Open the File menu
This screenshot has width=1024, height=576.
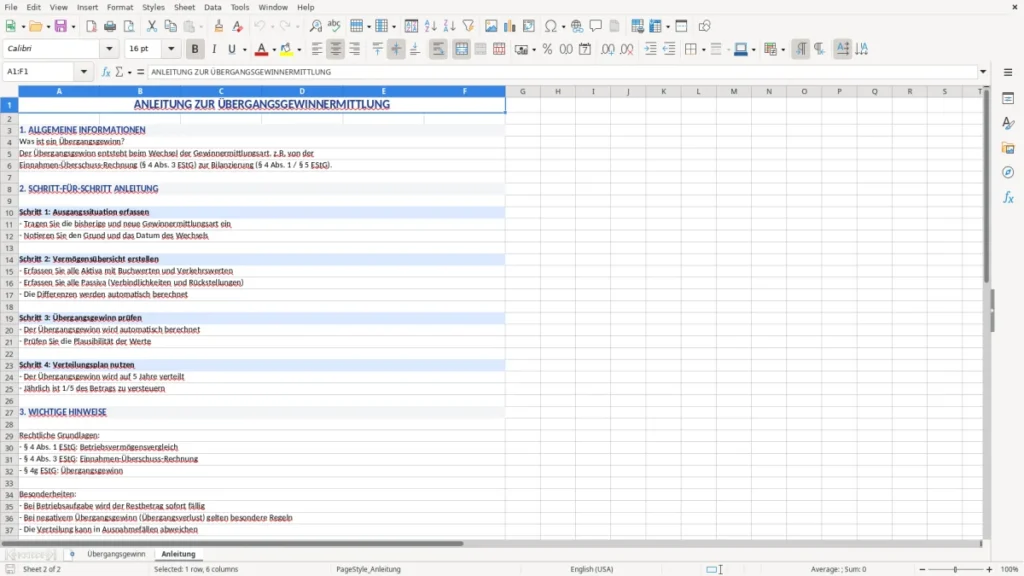coord(11,7)
